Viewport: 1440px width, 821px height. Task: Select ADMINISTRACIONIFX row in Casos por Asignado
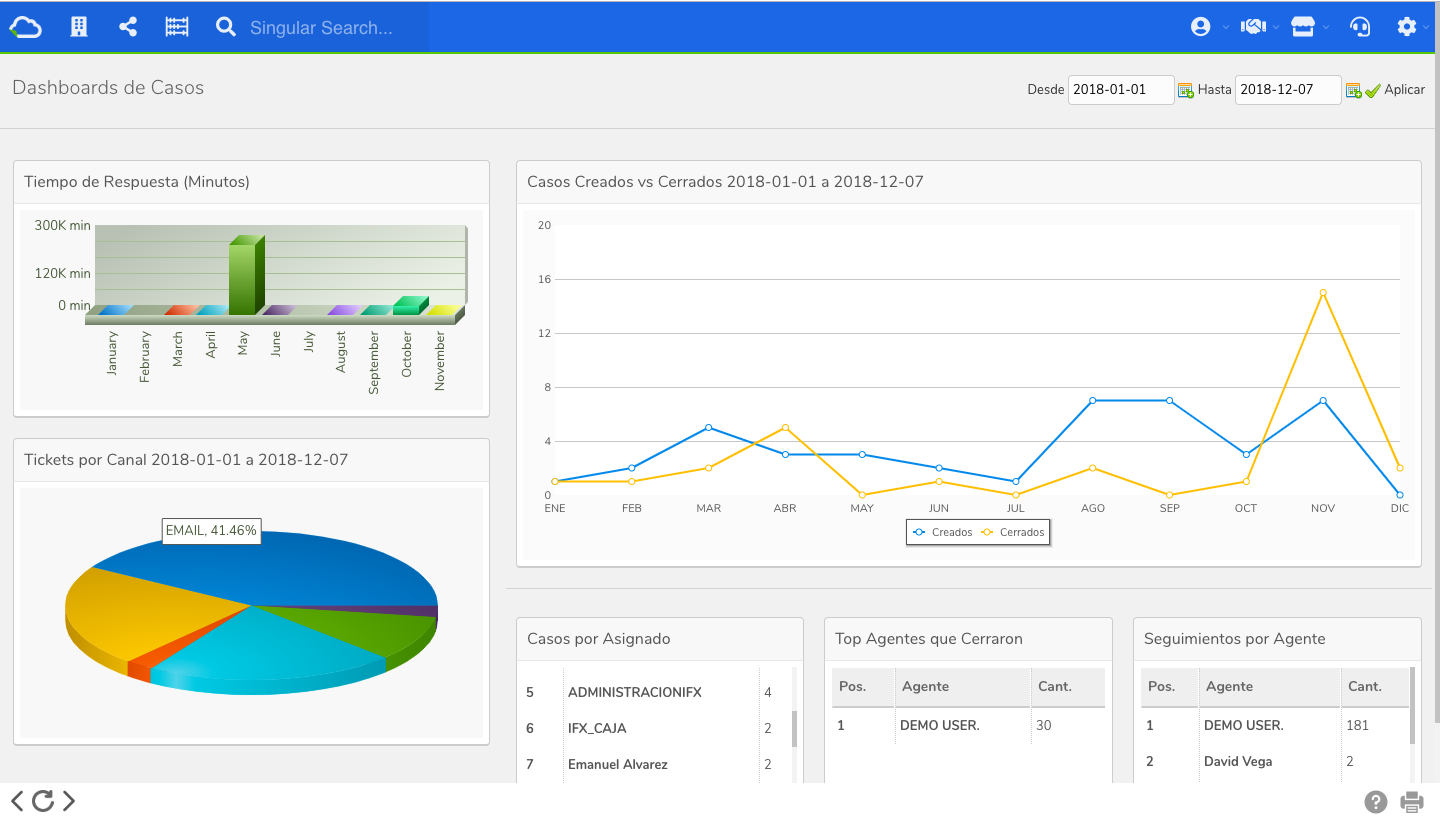634,692
